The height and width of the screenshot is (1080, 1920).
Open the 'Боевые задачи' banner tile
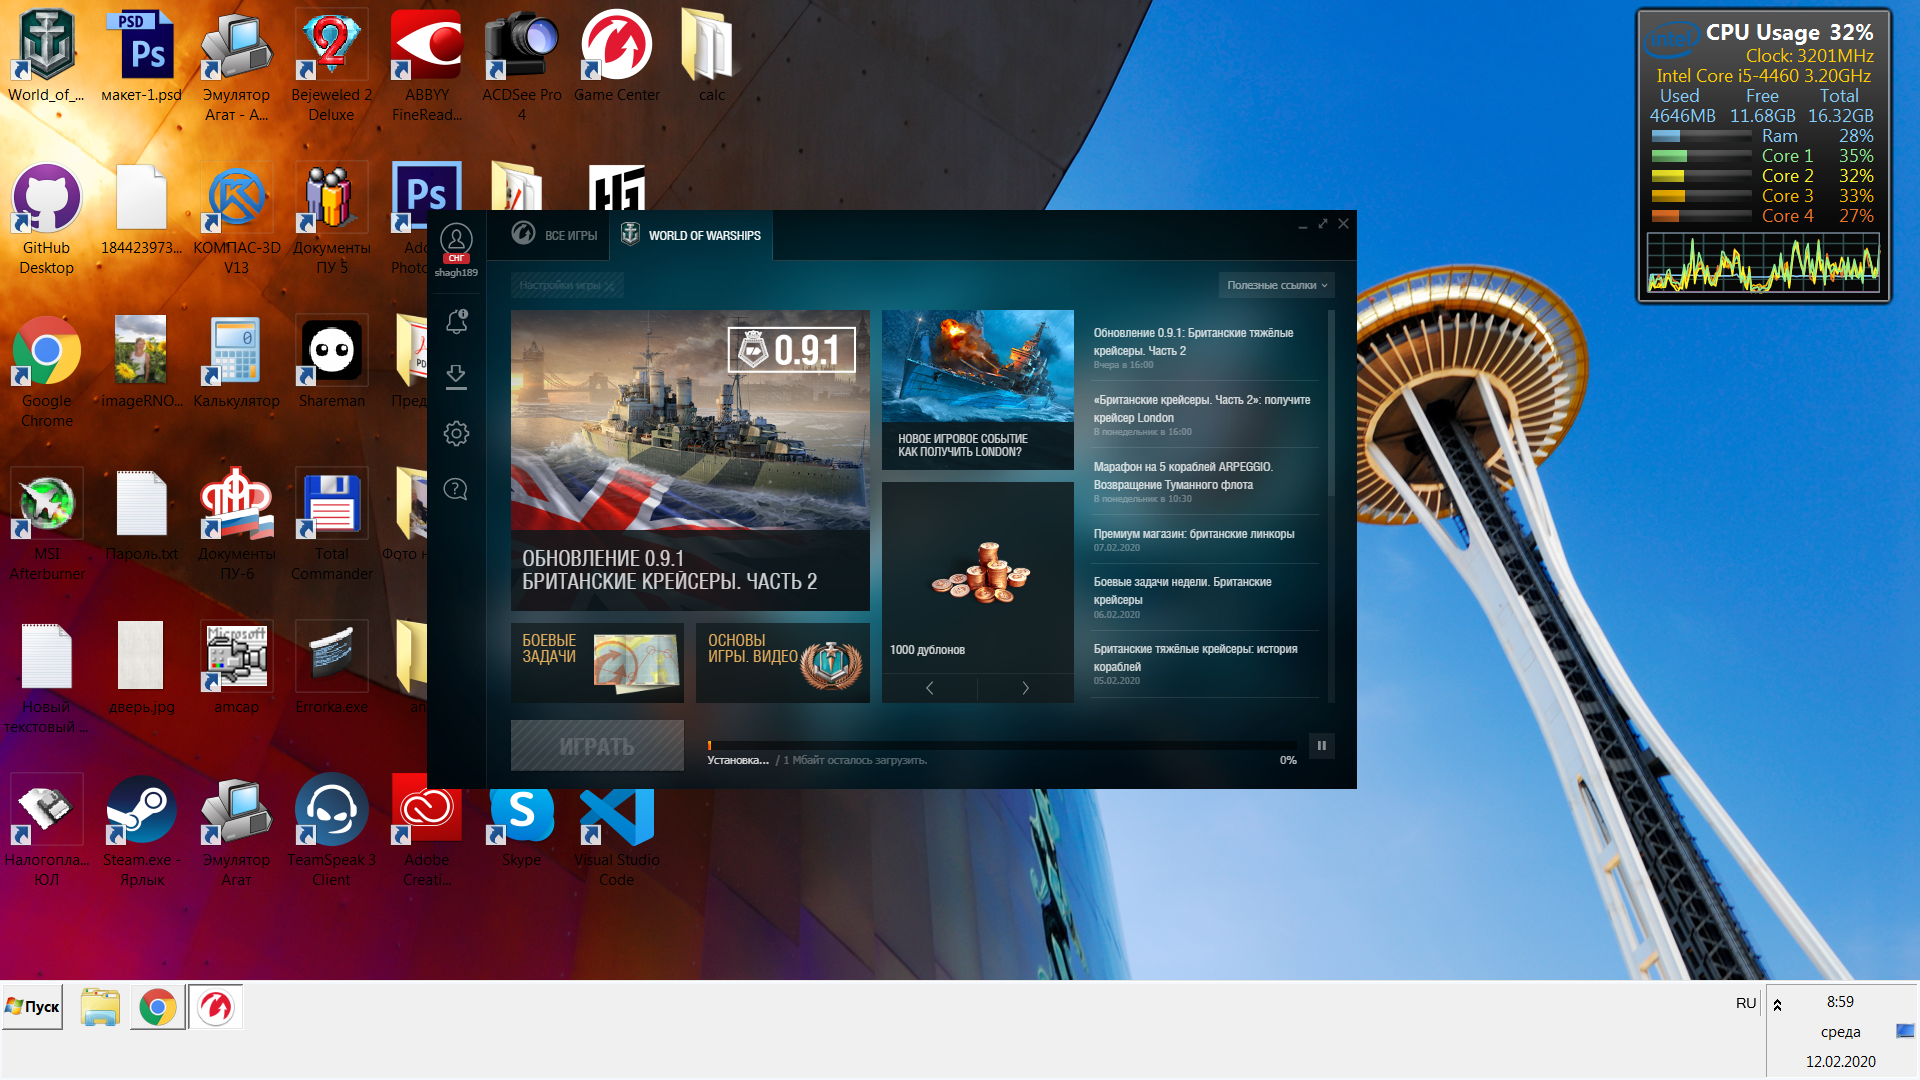597,662
